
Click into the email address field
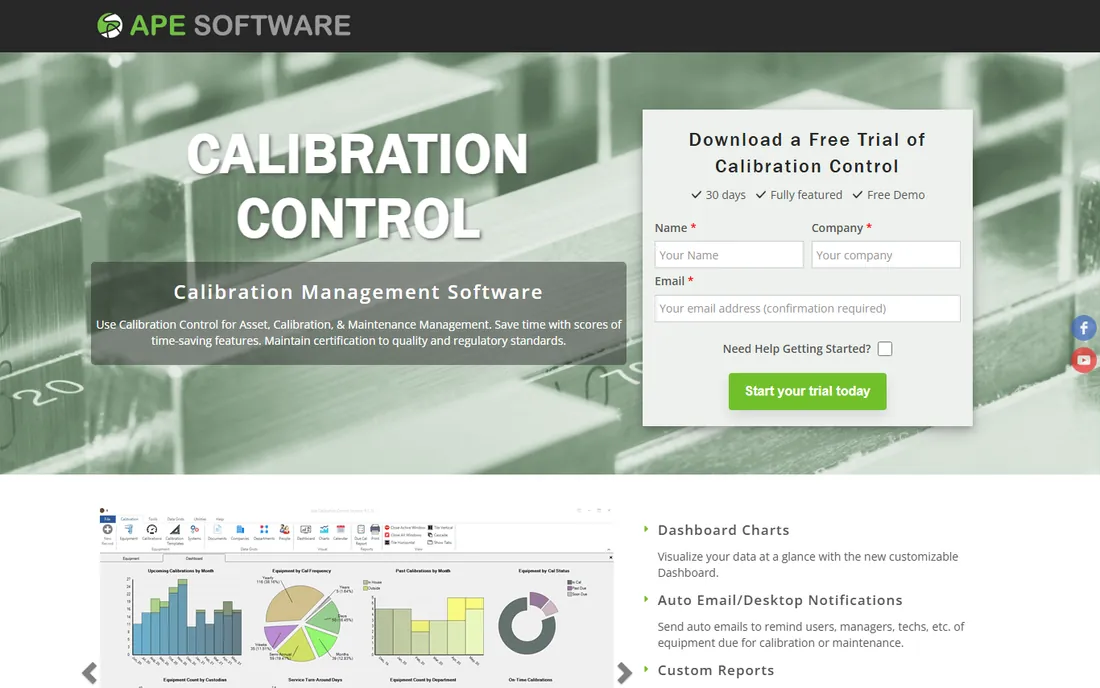pos(807,309)
